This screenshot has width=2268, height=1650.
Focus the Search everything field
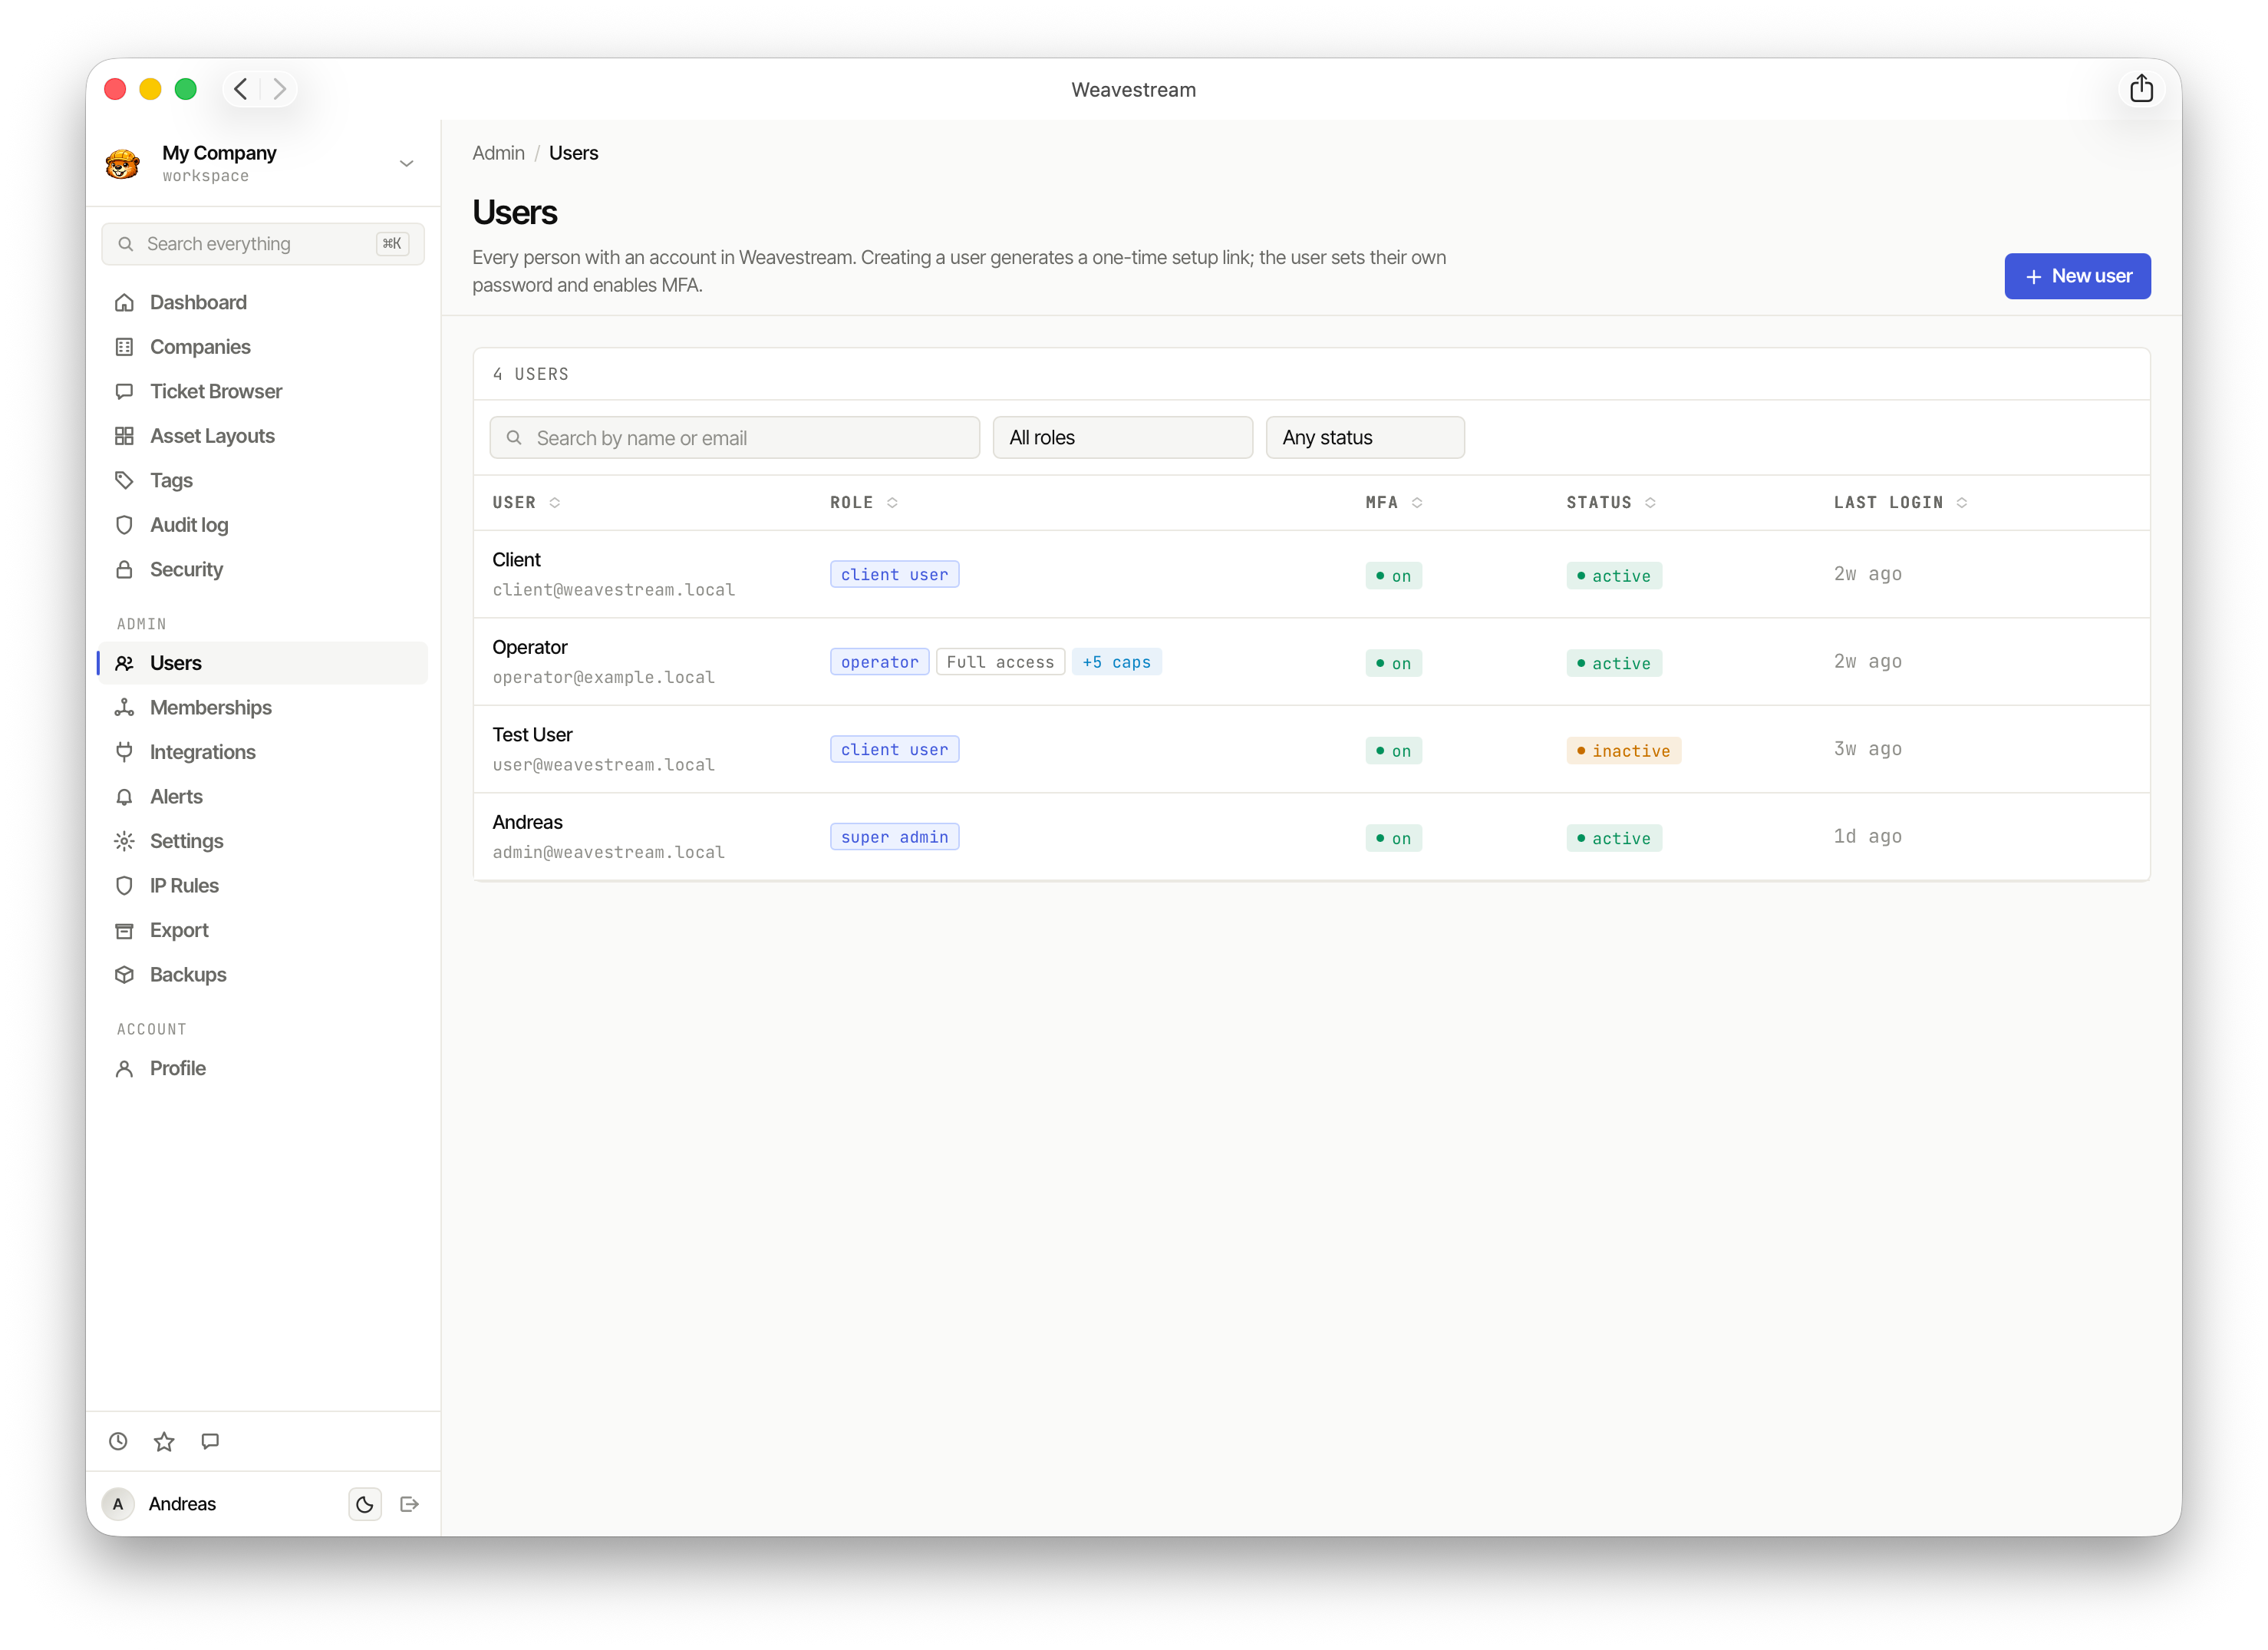pos(263,244)
